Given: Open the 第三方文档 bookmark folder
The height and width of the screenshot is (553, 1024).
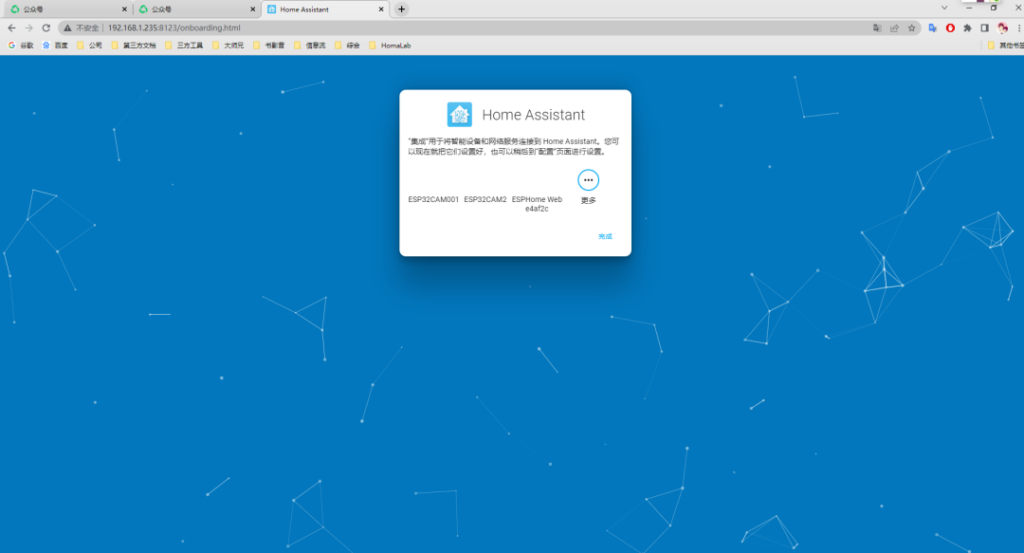Looking at the screenshot, I should 134,45.
